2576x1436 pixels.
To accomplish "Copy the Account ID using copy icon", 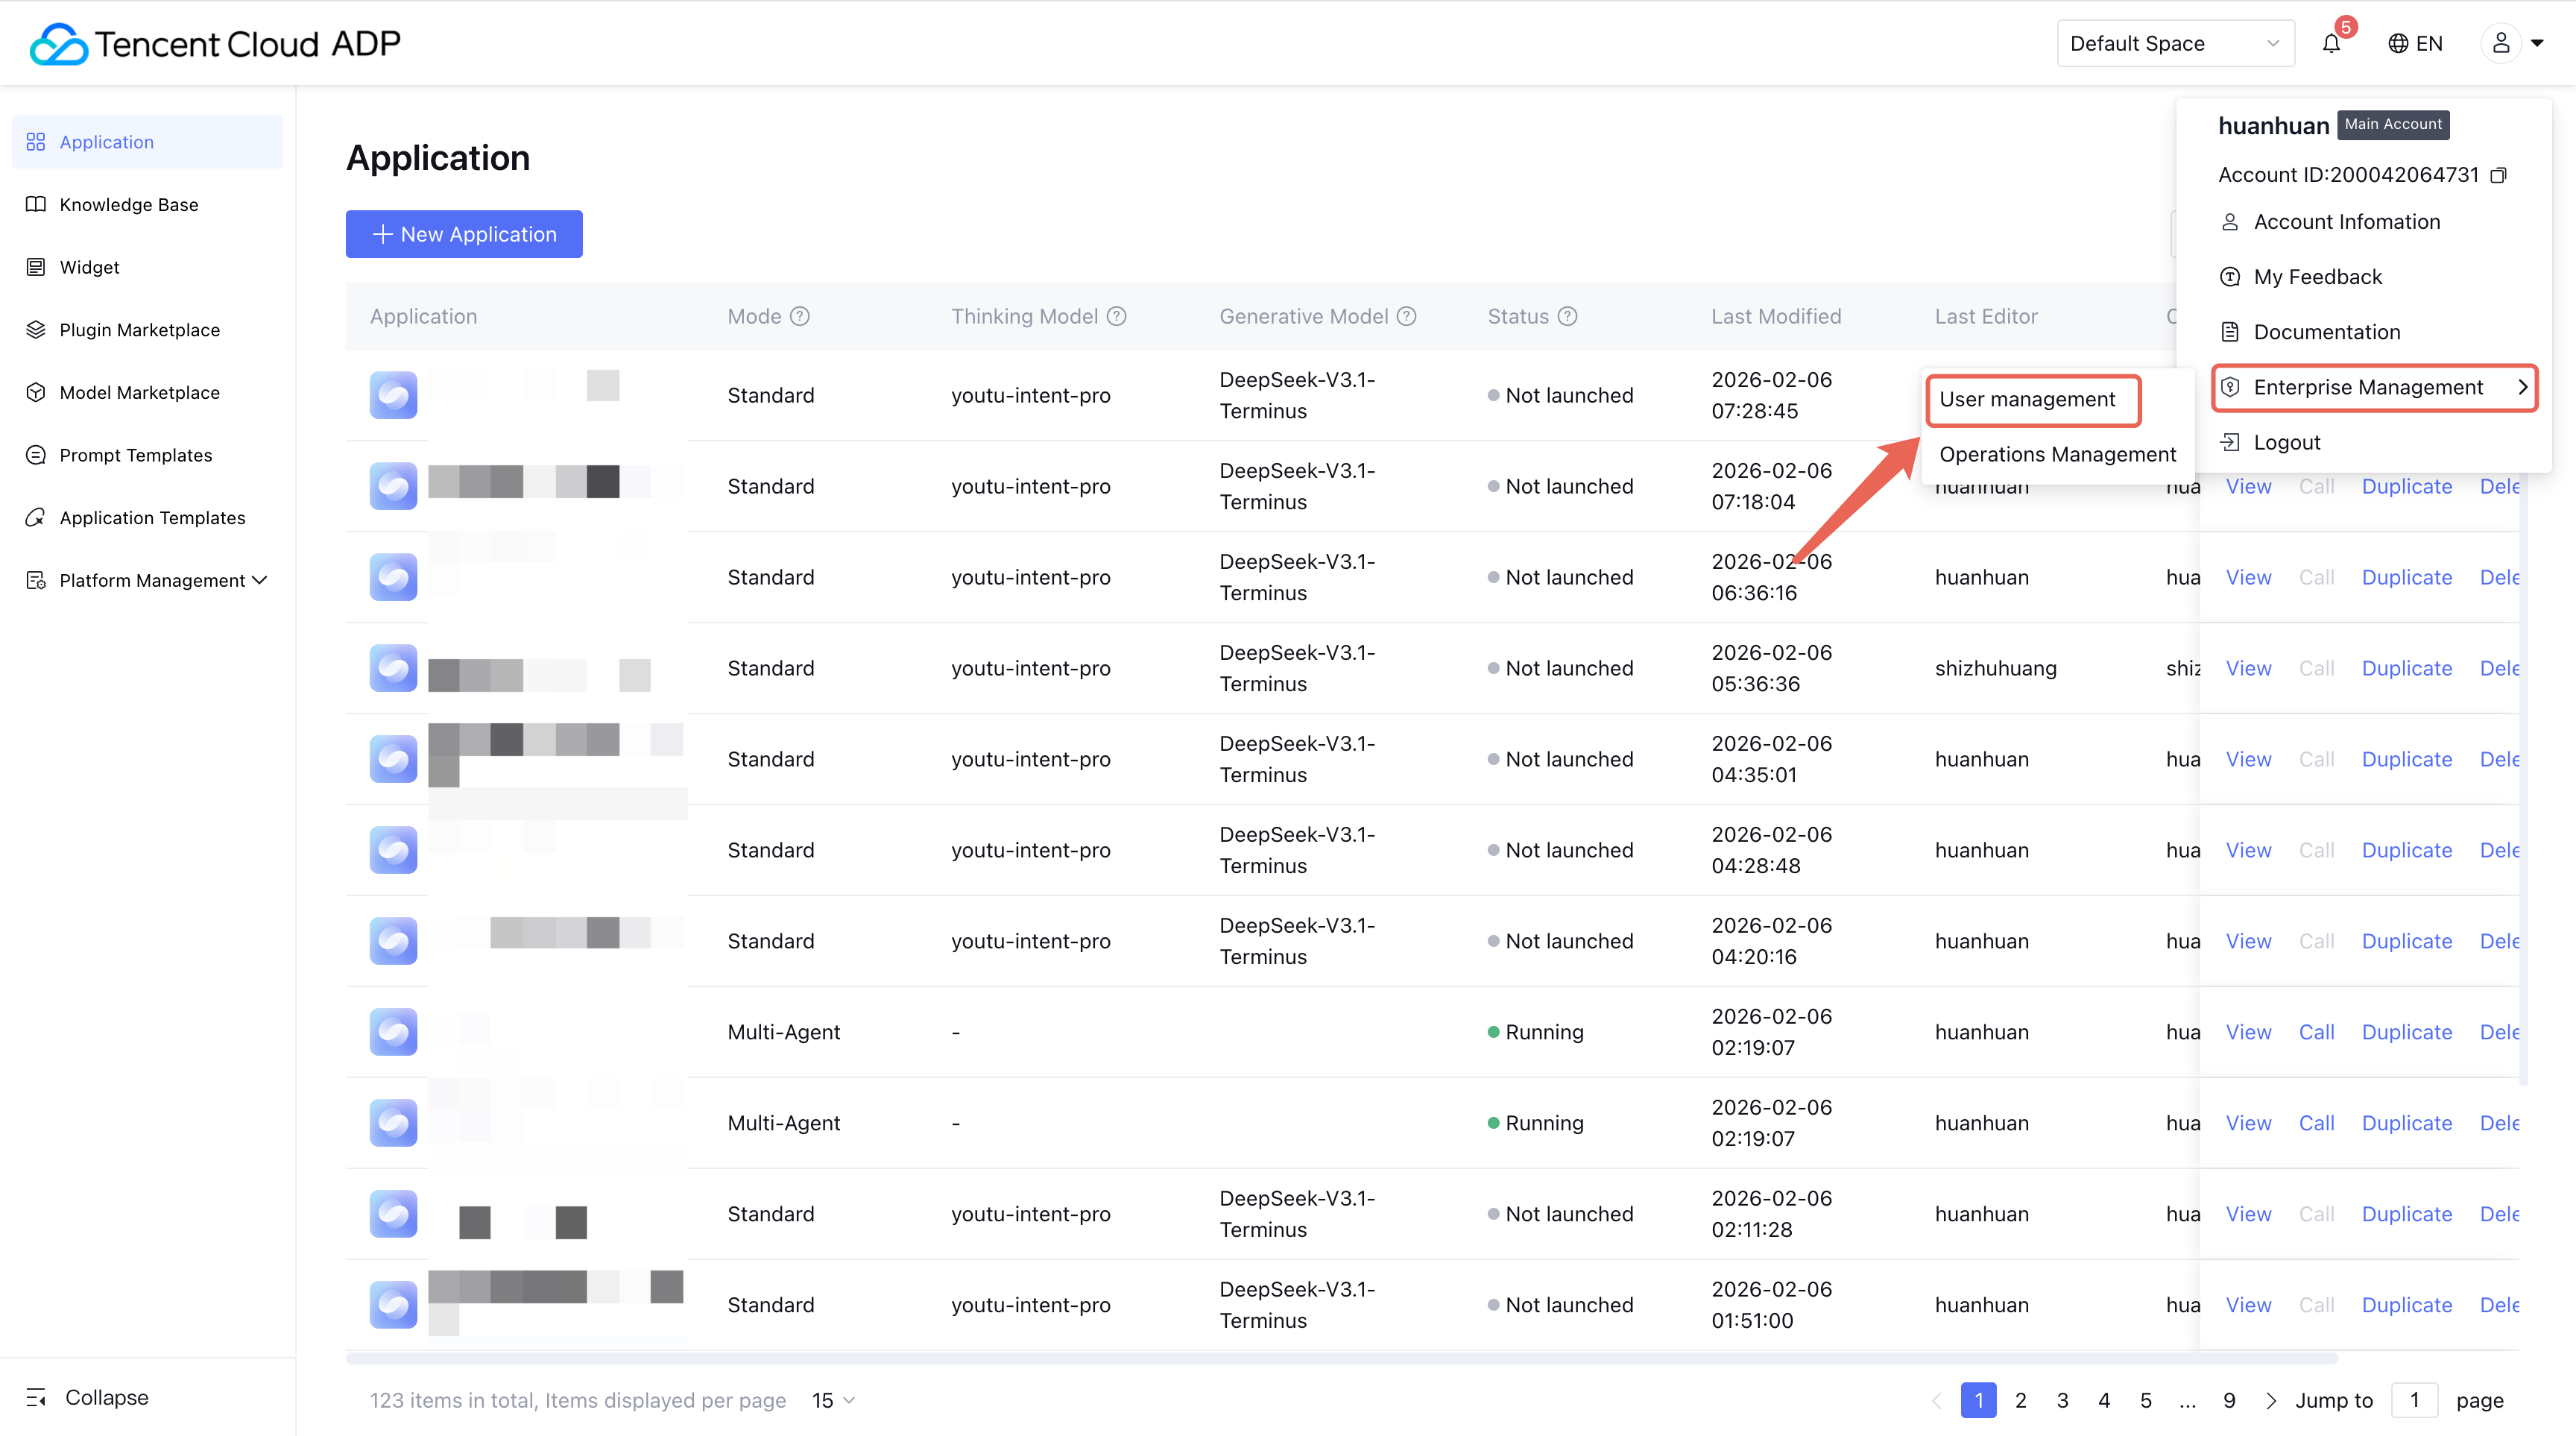I will [x=2498, y=175].
